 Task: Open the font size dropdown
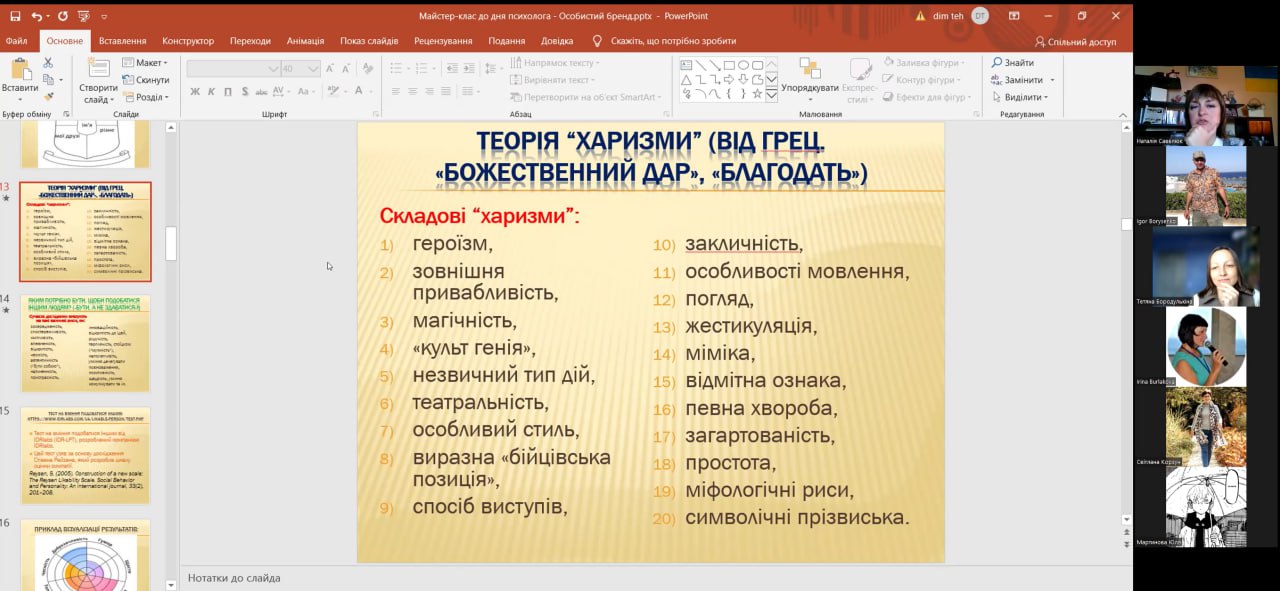pos(313,69)
